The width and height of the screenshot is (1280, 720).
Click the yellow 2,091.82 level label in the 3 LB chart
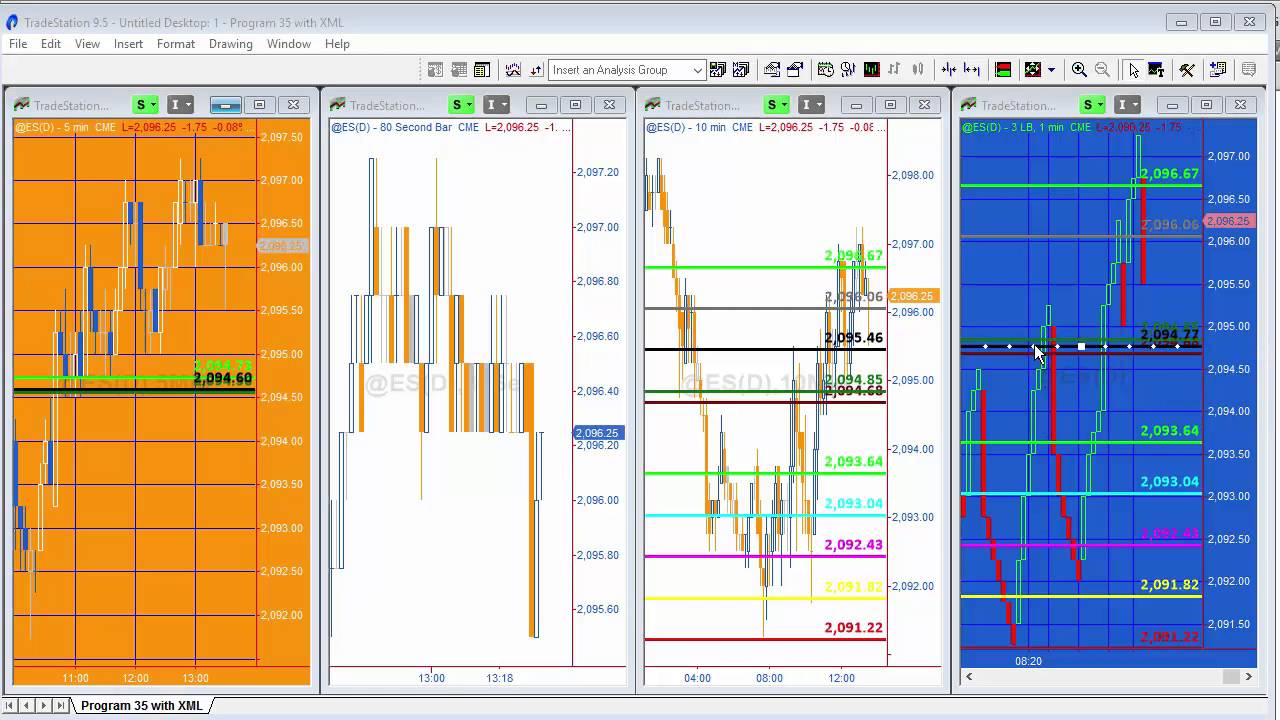1170,585
